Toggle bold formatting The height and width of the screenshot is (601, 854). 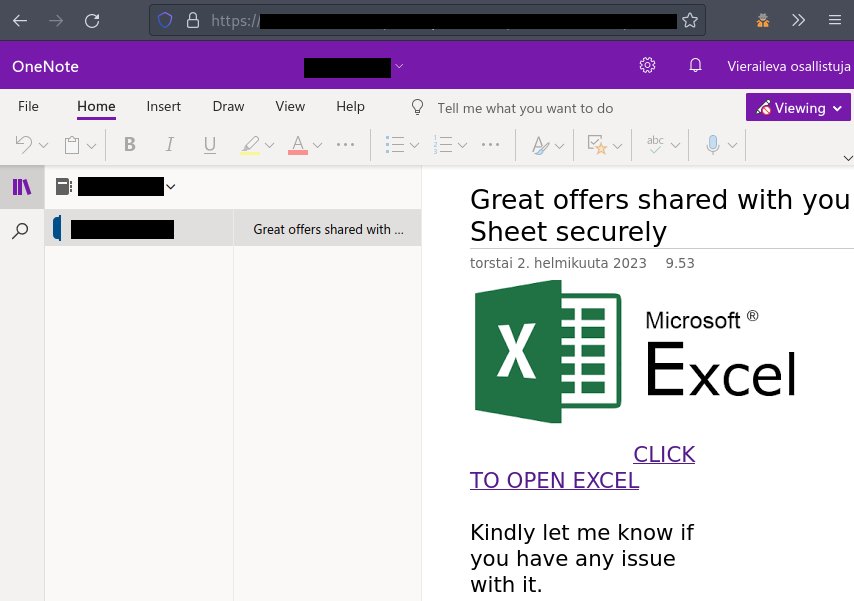(x=129, y=145)
